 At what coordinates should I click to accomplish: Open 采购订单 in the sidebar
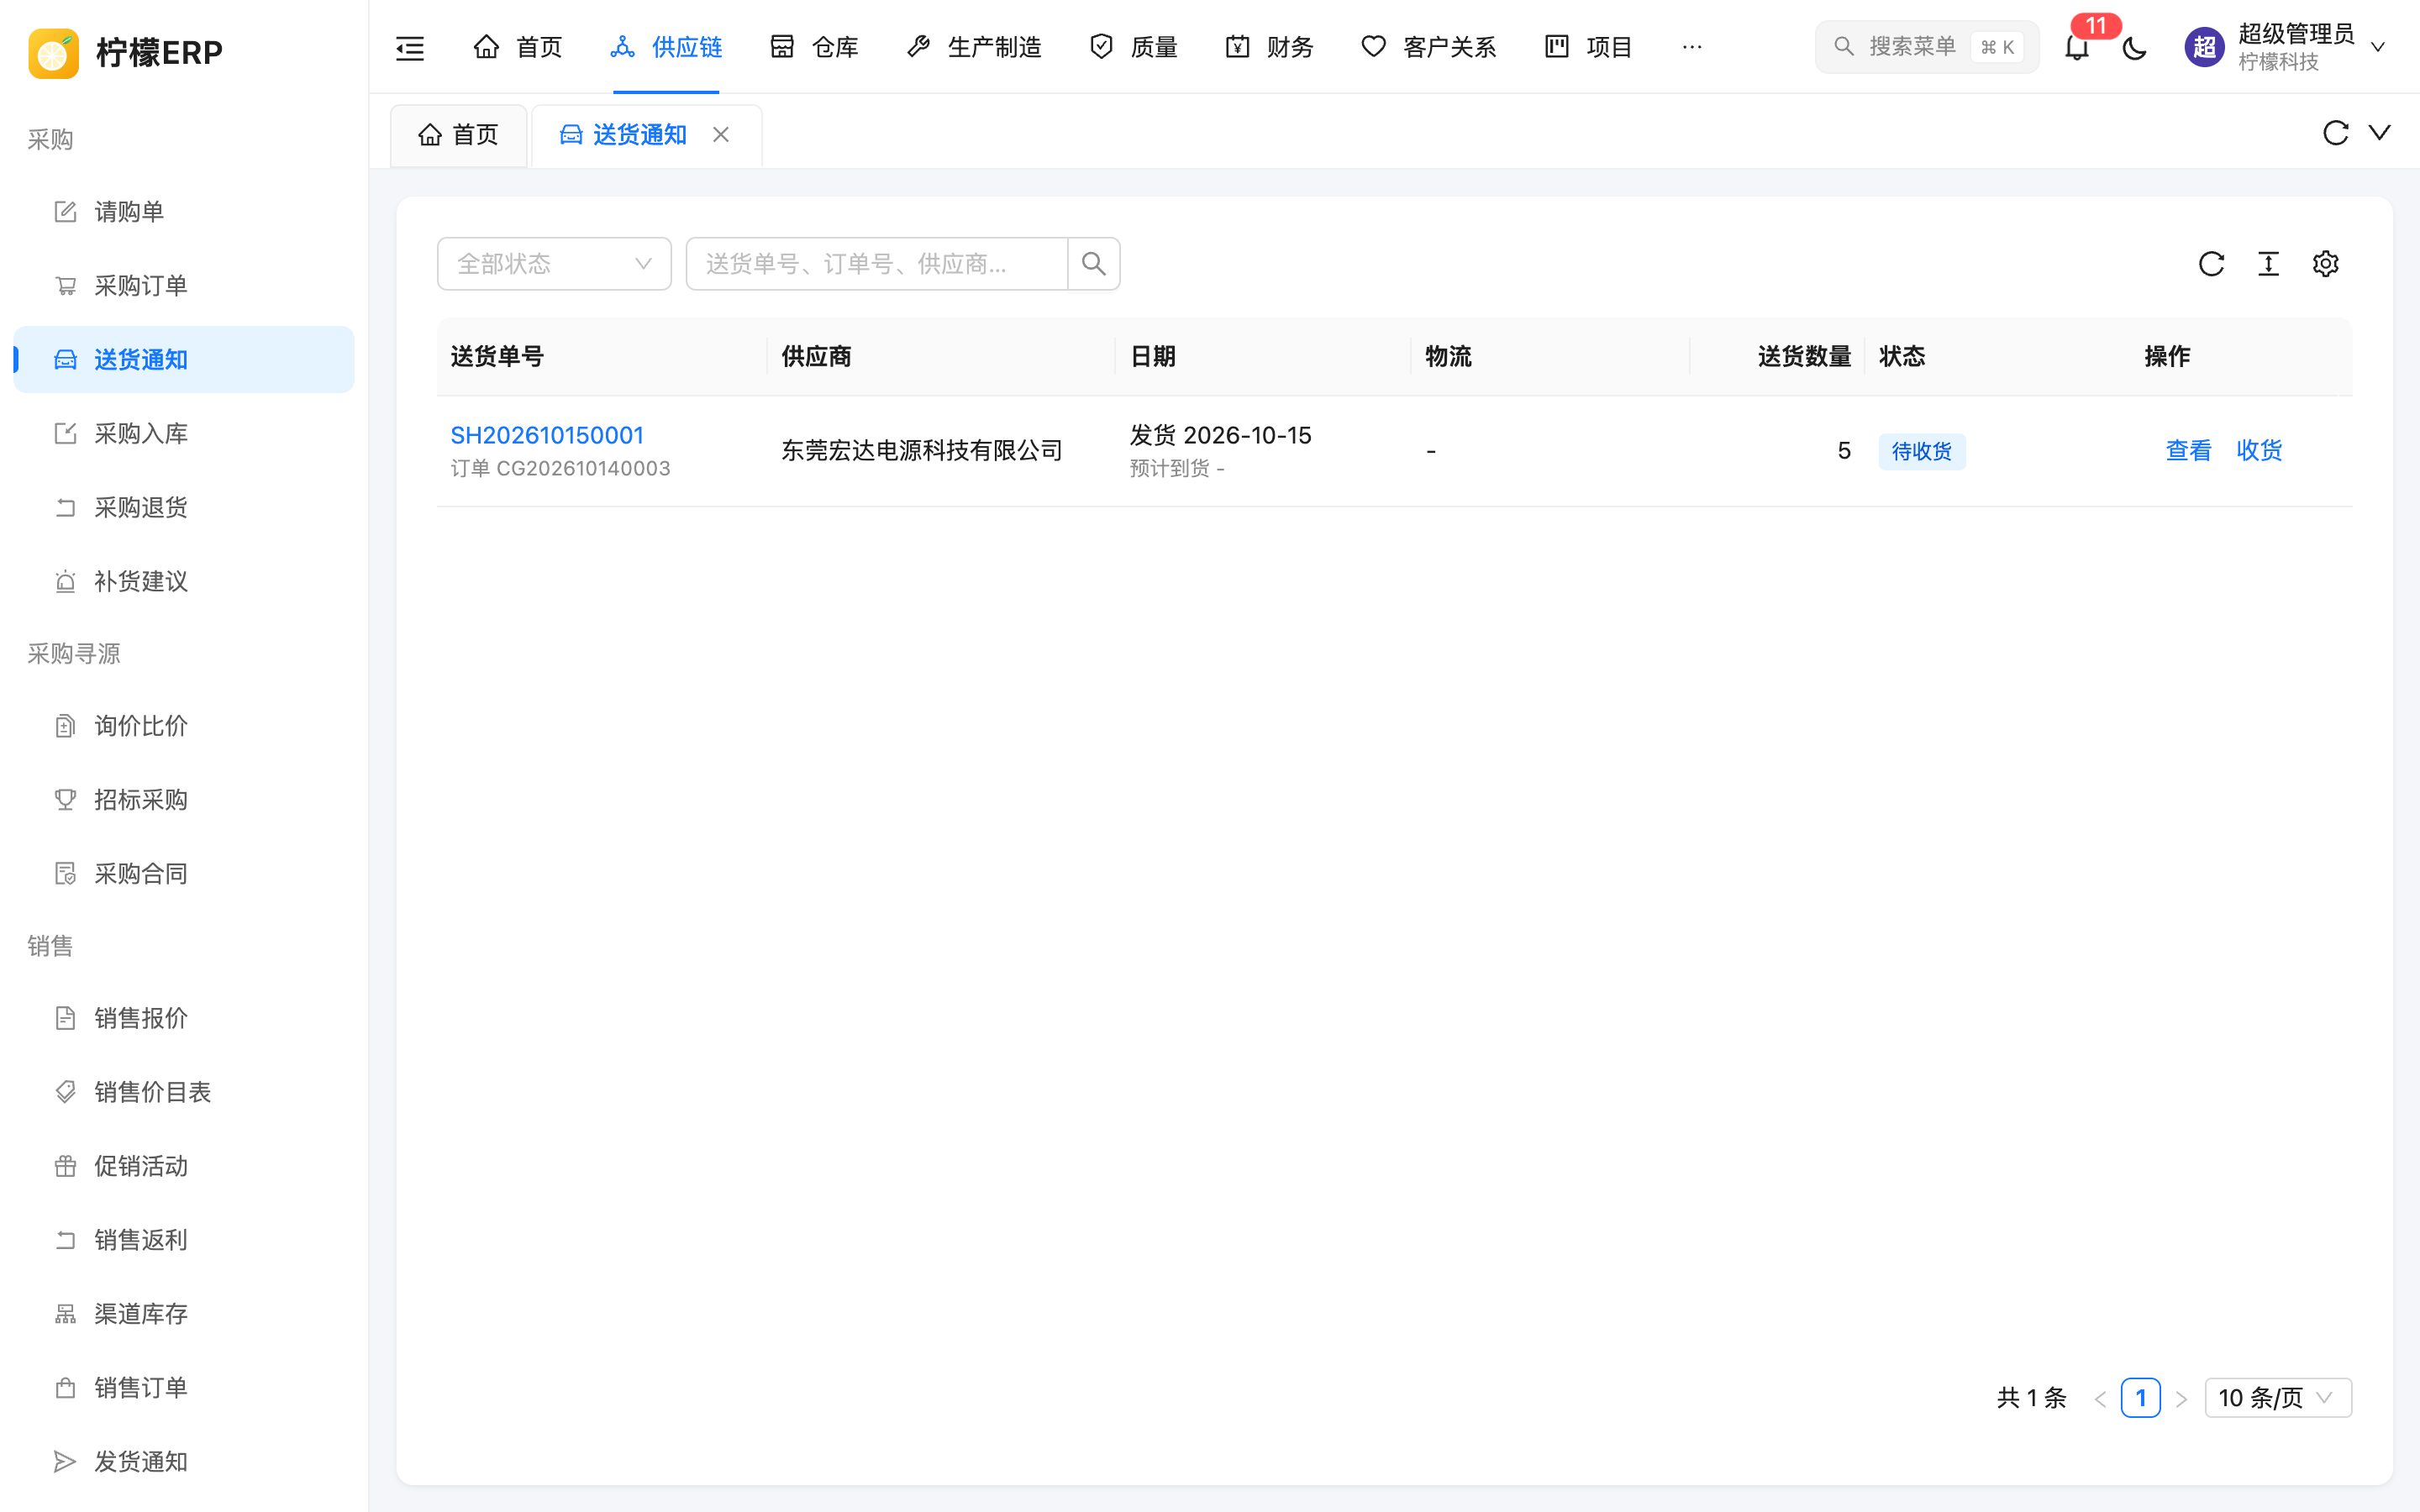(184, 286)
